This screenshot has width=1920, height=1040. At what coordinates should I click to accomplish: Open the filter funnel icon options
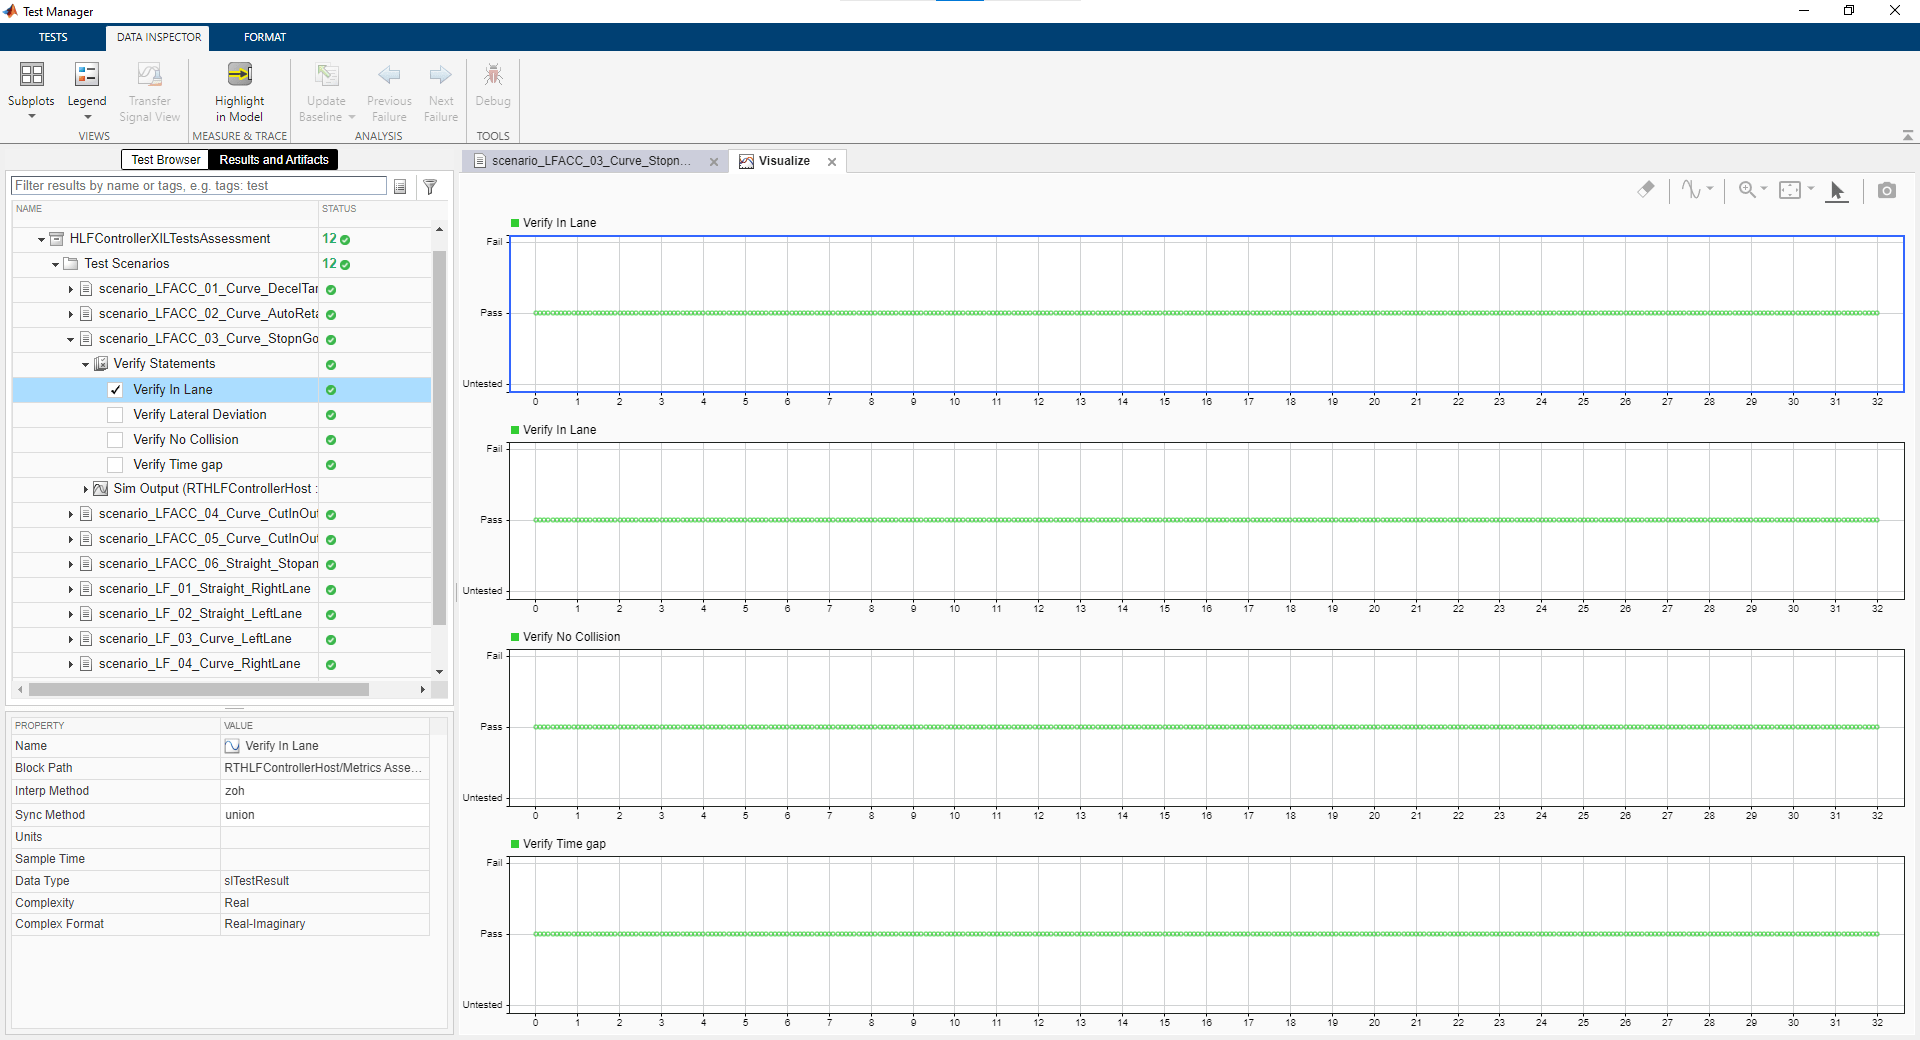click(x=430, y=187)
